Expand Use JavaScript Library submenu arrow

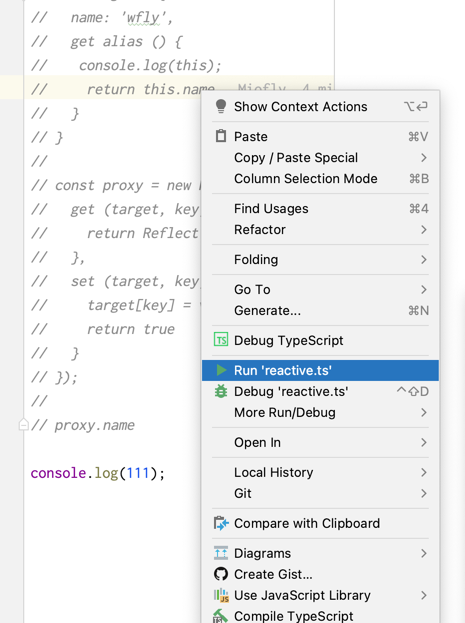(424, 595)
